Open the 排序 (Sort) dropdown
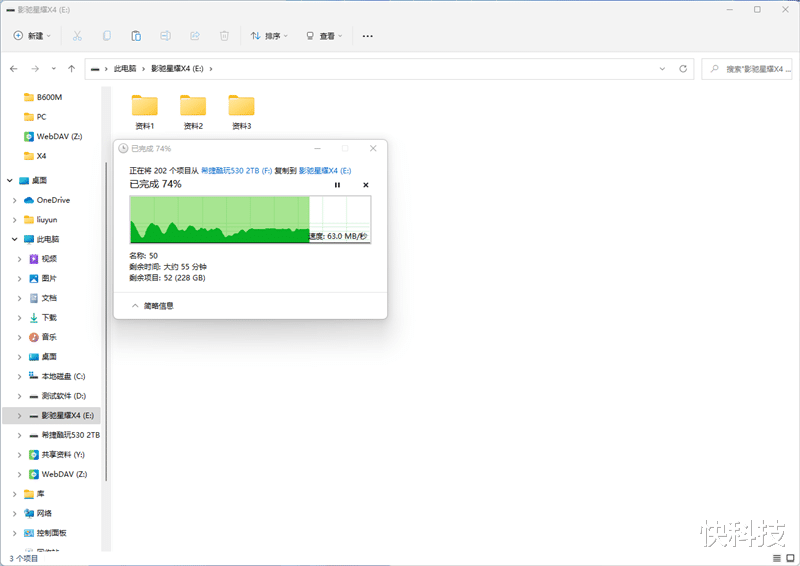This screenshot has width=800, height=566. (x=269, y=36)
